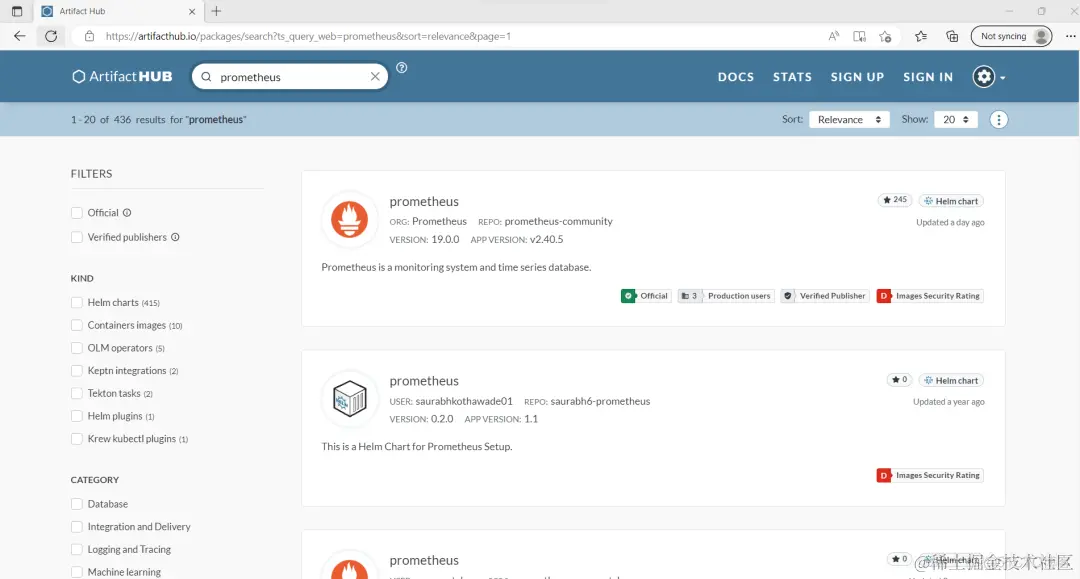1080x579 pixels.
Task: Clear the prometheus search text
Action: tap(375, 76)
